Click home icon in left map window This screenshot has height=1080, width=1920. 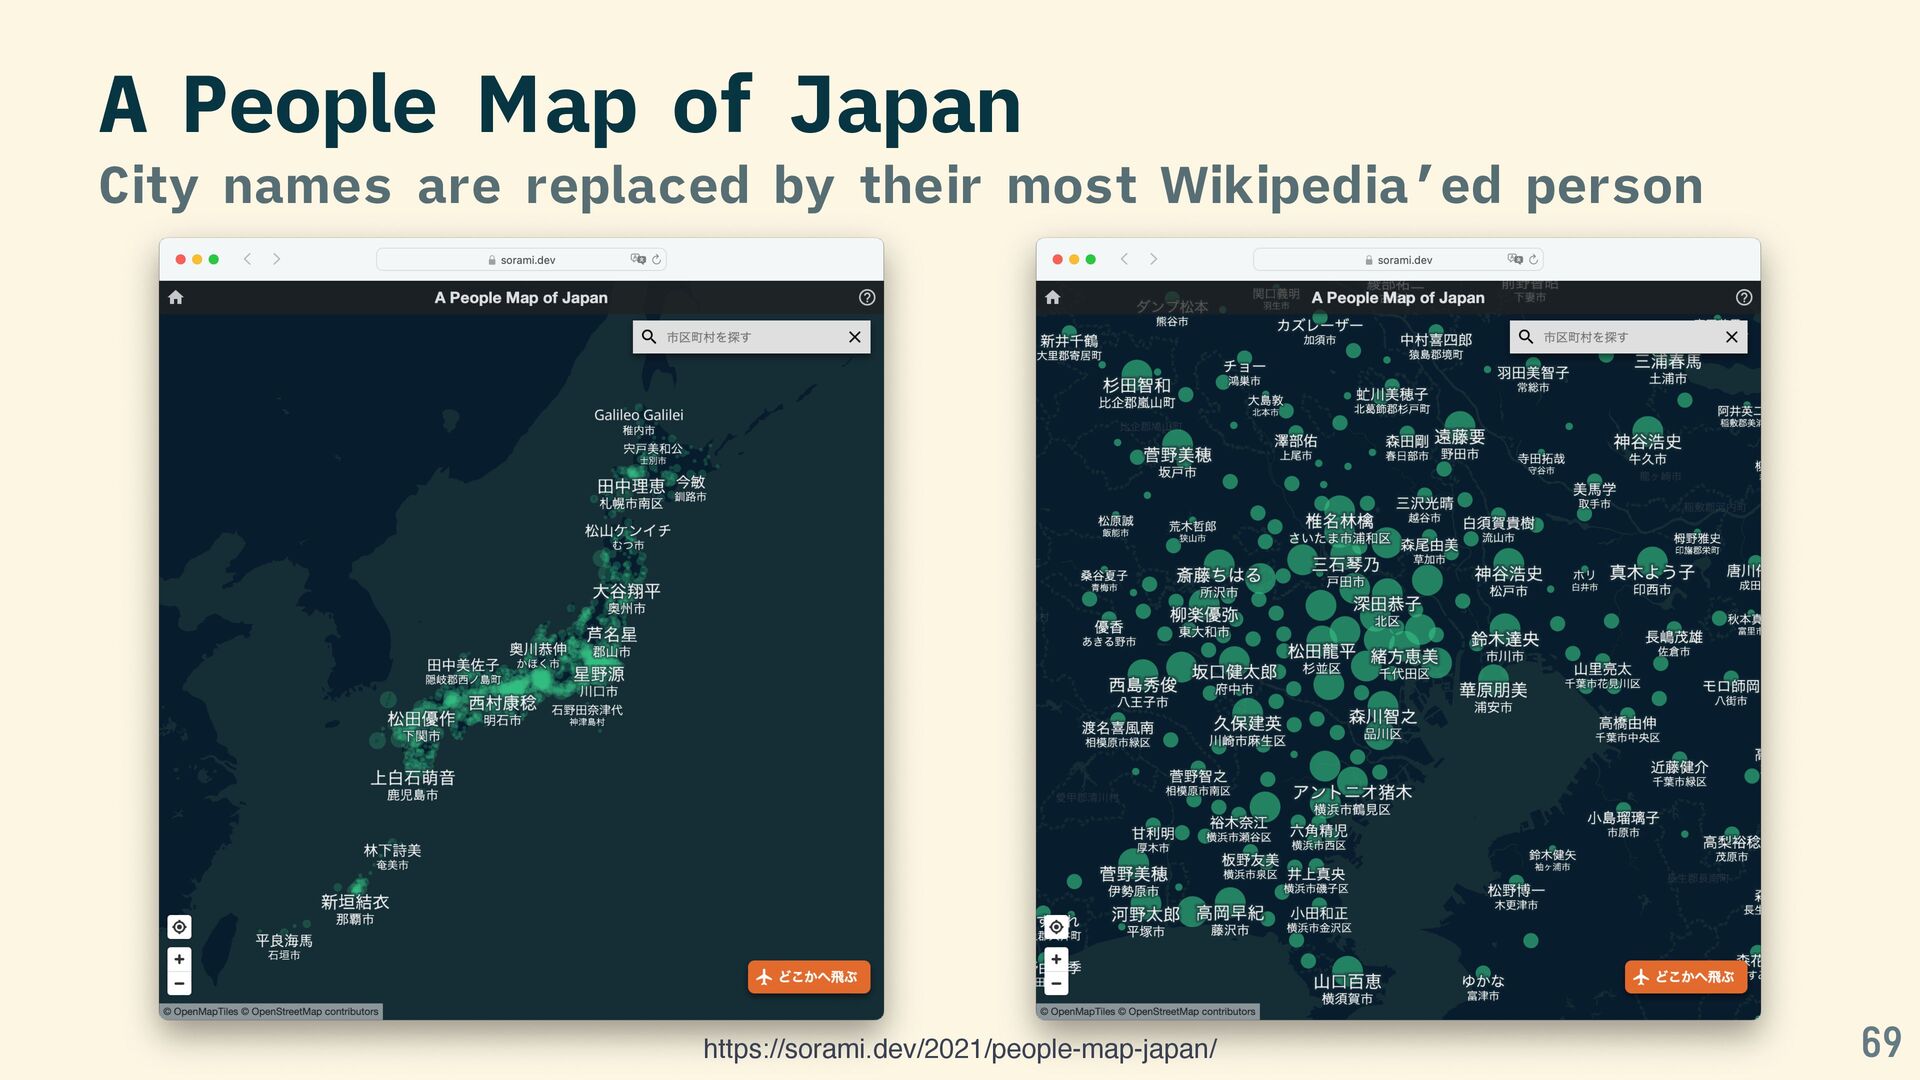(x=176, y=297)
